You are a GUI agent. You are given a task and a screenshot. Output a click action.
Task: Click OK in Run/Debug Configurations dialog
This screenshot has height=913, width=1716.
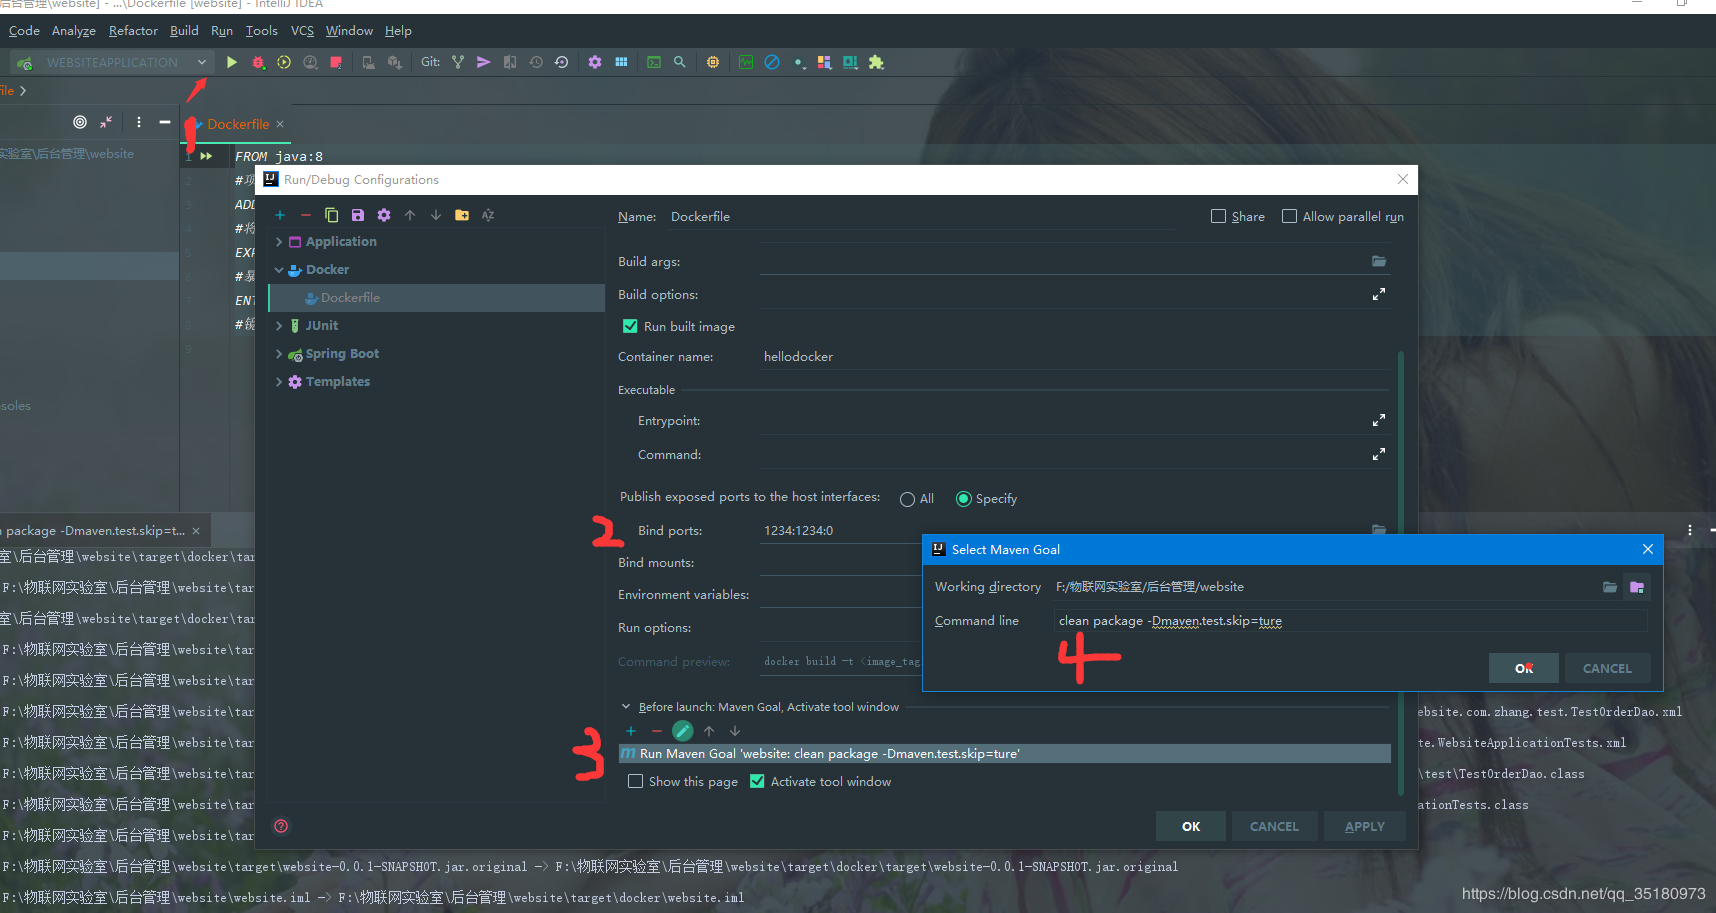(1191, 826)
